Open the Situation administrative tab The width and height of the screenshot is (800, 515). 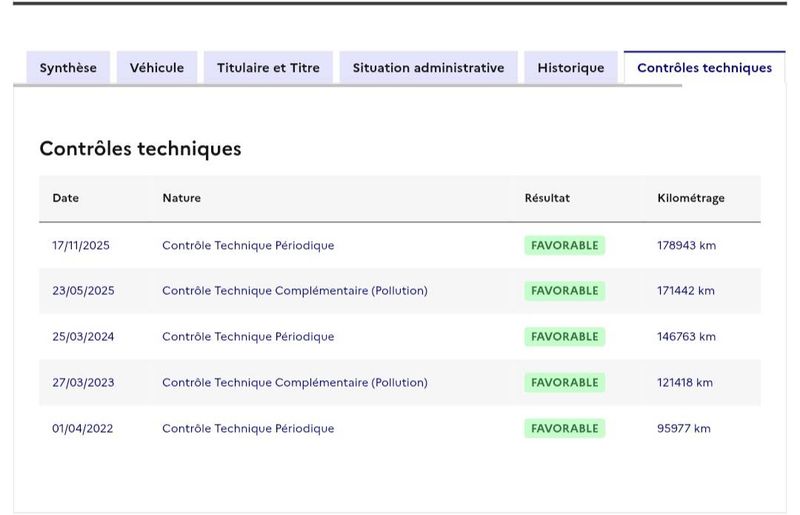click(x=429, y=67)
